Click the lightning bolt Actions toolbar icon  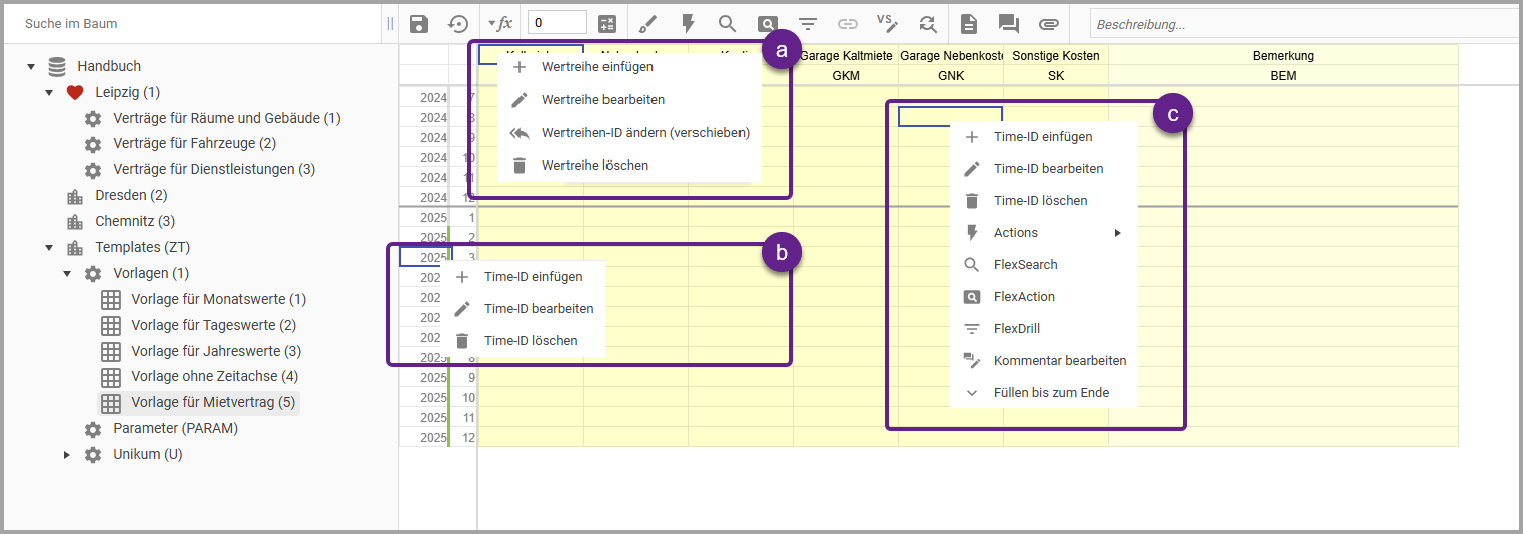point(688,24)
